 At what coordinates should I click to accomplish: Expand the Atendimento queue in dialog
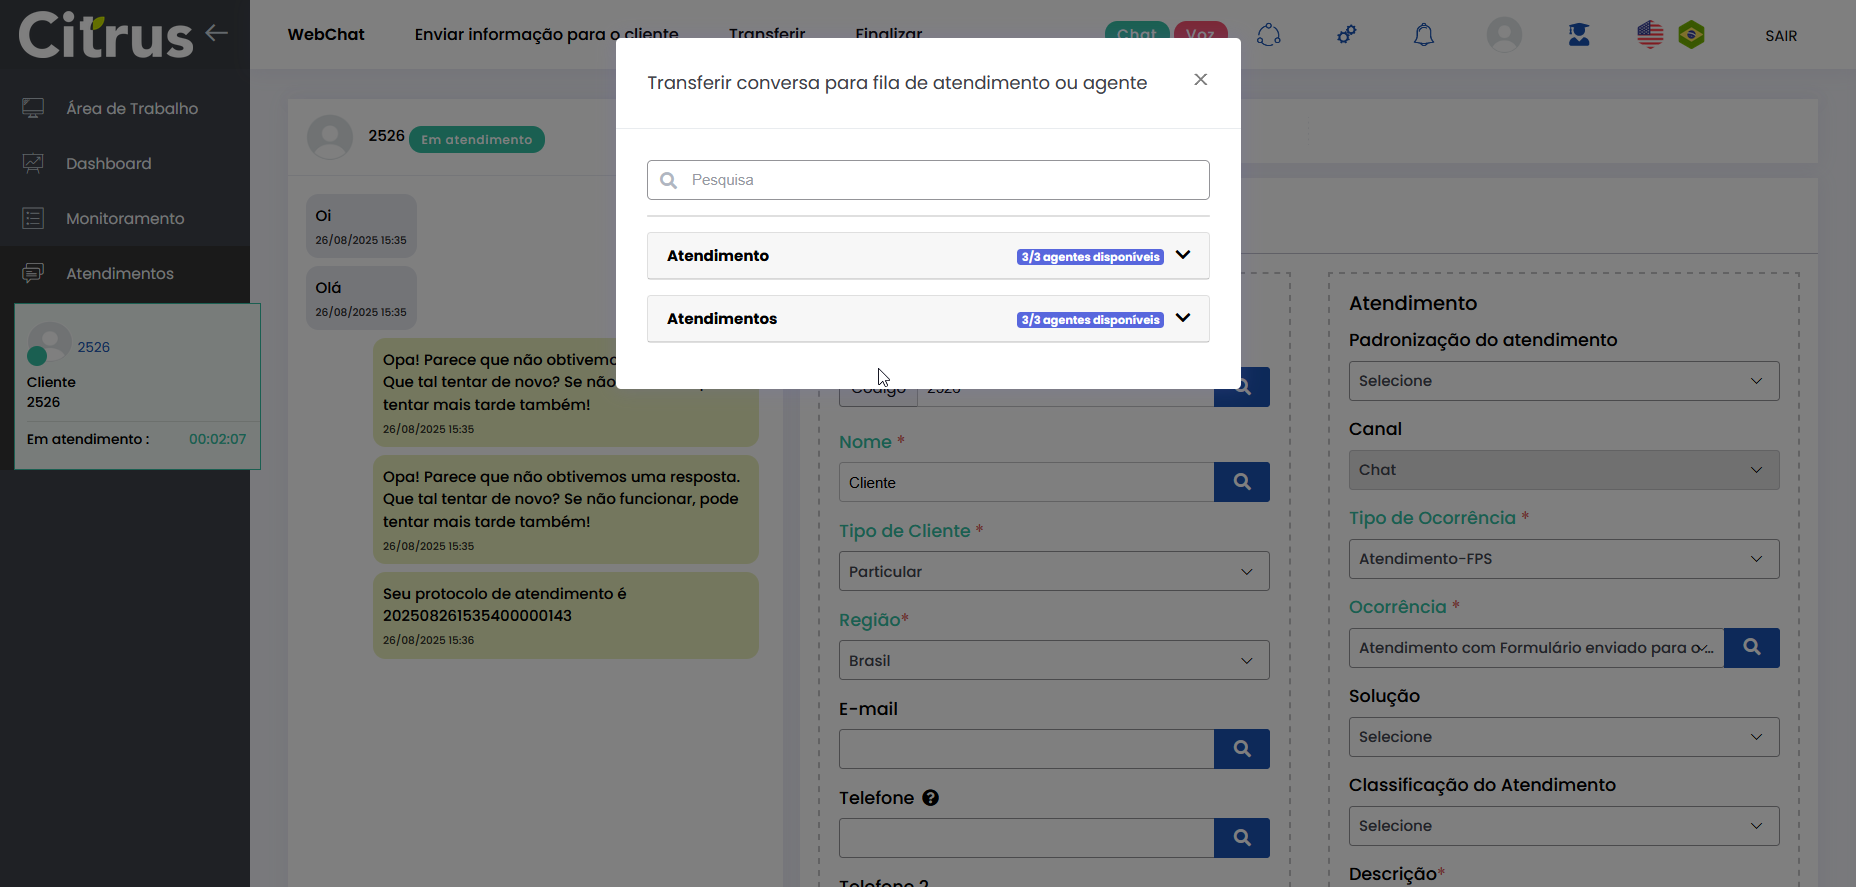(1183, 256)
